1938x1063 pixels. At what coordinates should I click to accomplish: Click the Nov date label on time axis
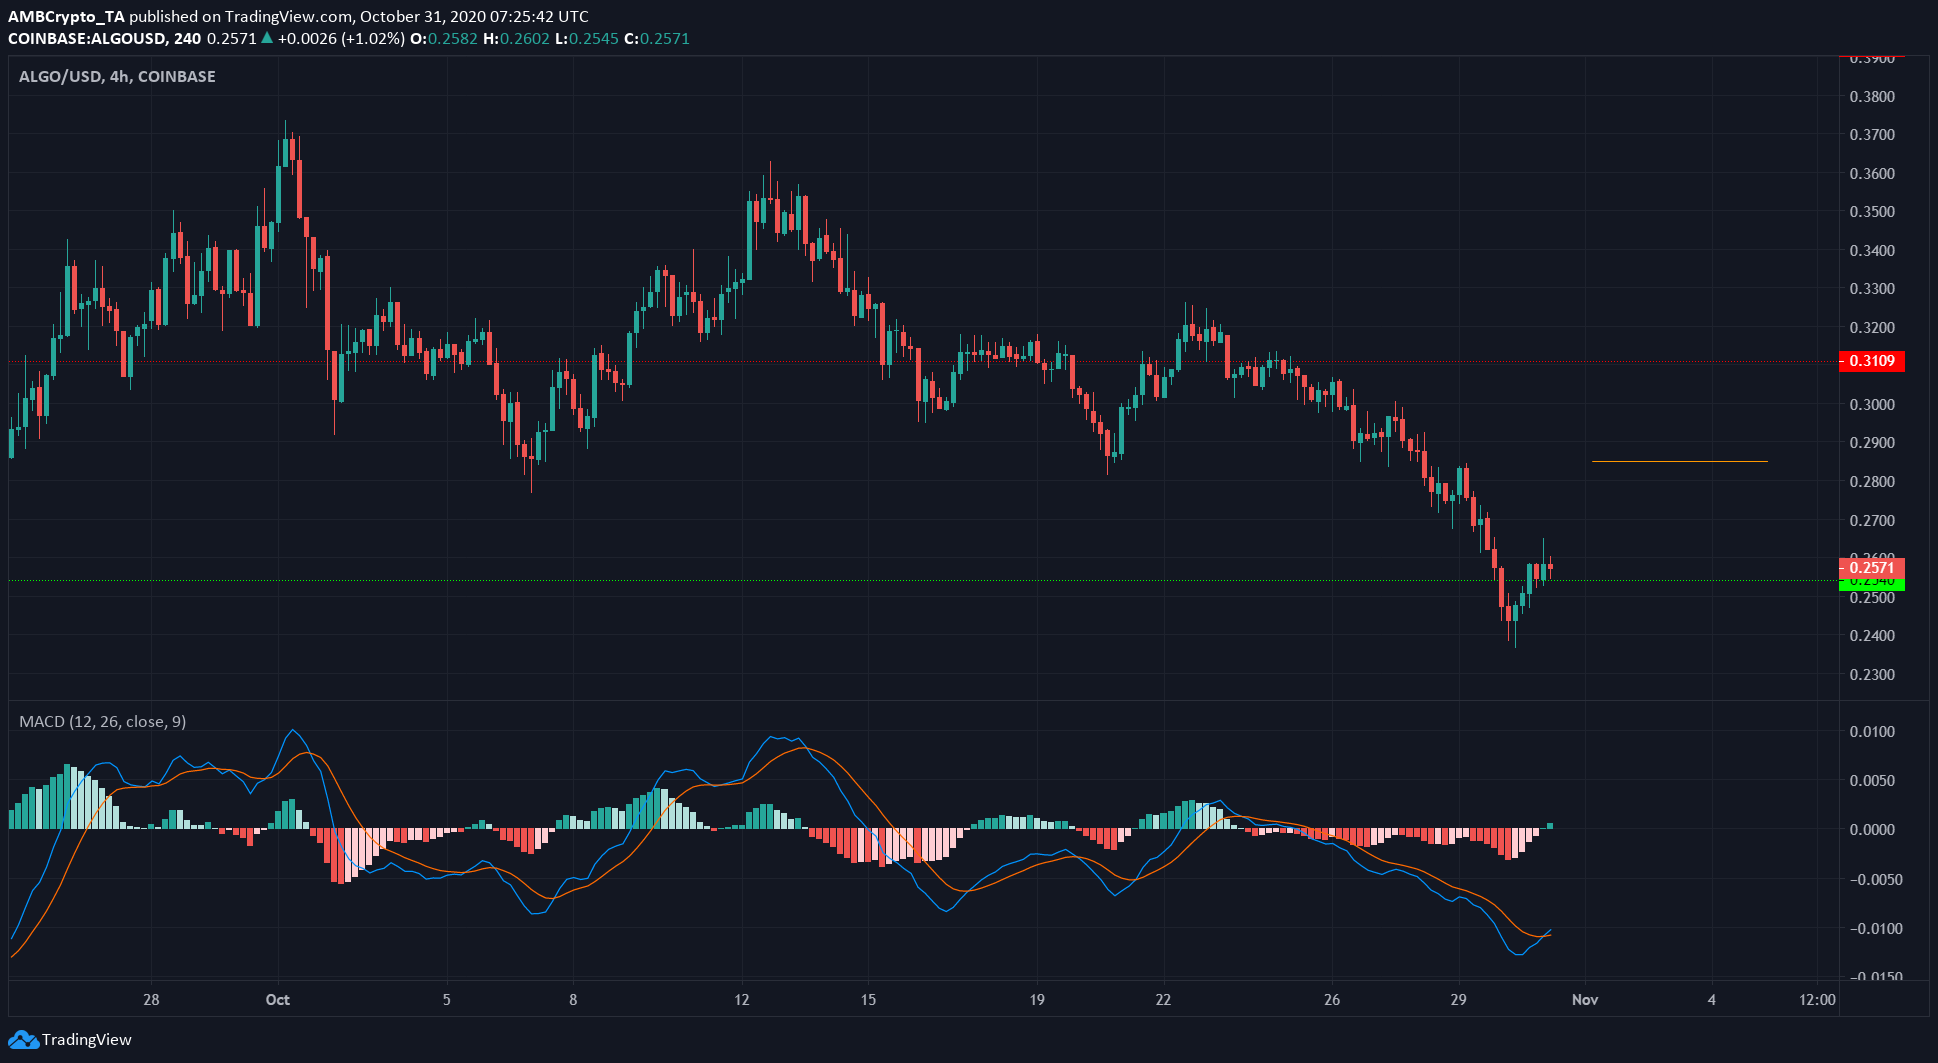coord(1585,1000)
